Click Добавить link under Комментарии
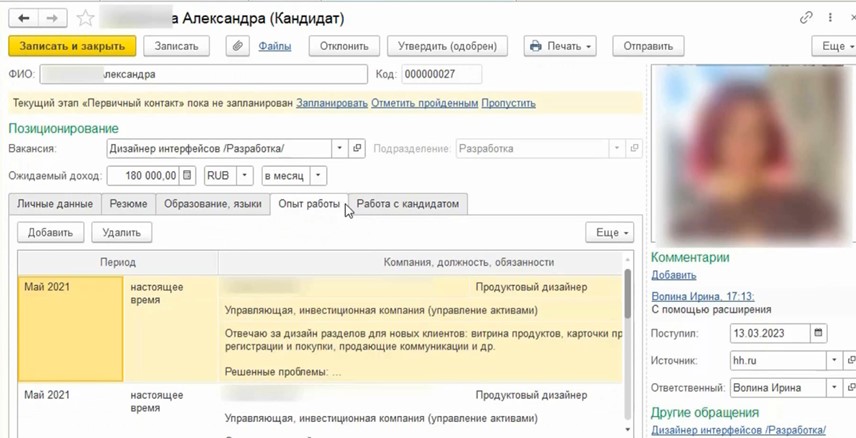856x438 pixels. (674, 275)
